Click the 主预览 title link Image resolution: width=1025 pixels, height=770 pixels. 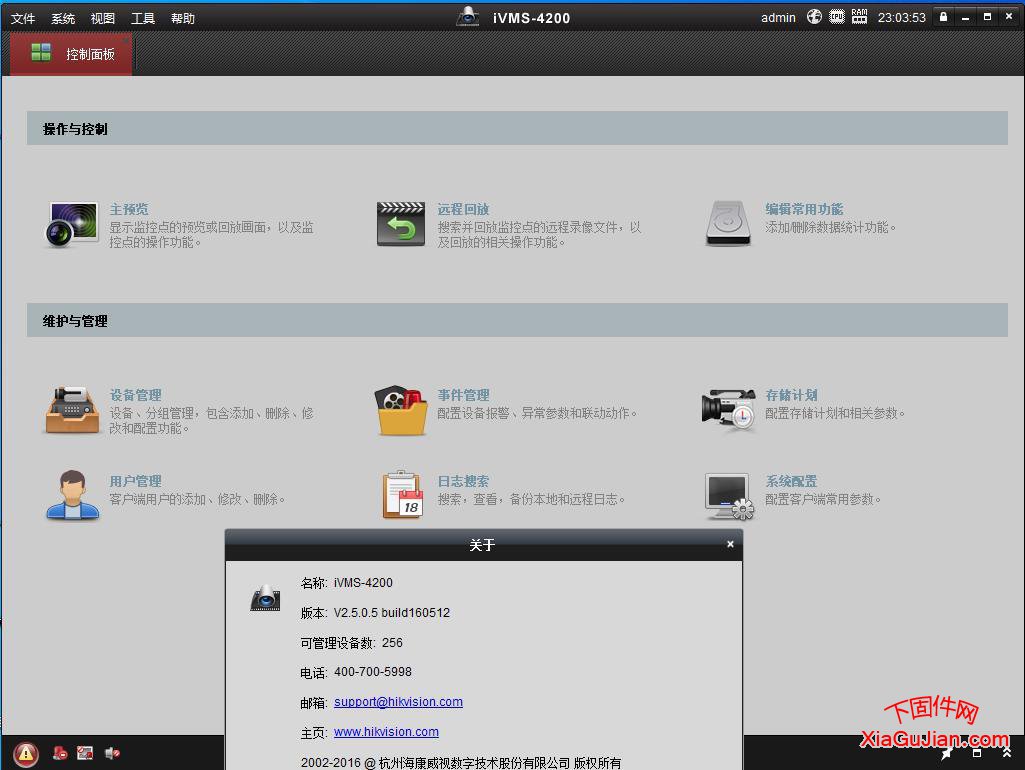(x=129, y=209)
